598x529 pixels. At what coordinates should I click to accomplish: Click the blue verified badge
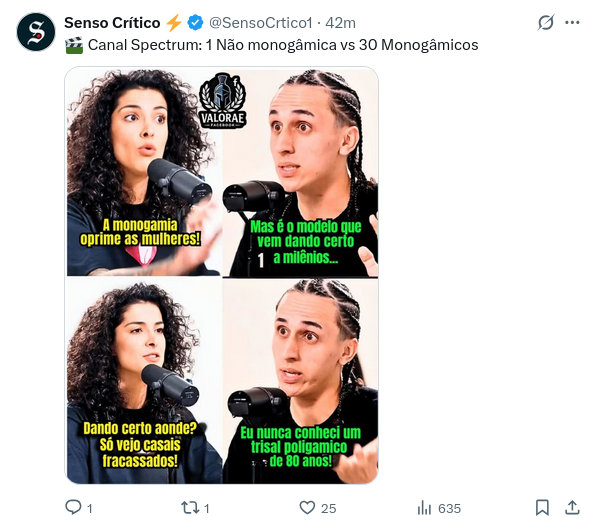click(x=195, y=23)
